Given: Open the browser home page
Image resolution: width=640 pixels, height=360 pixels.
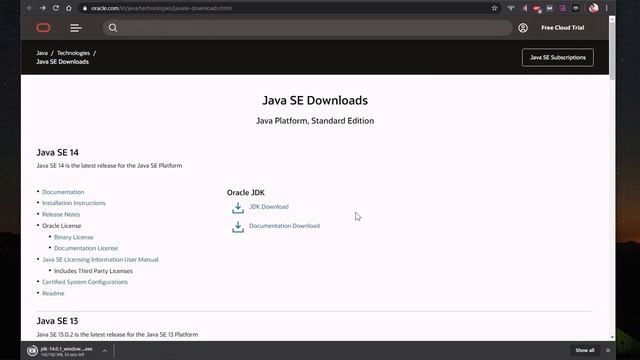Looking at the screenshot, I should 69,8.
